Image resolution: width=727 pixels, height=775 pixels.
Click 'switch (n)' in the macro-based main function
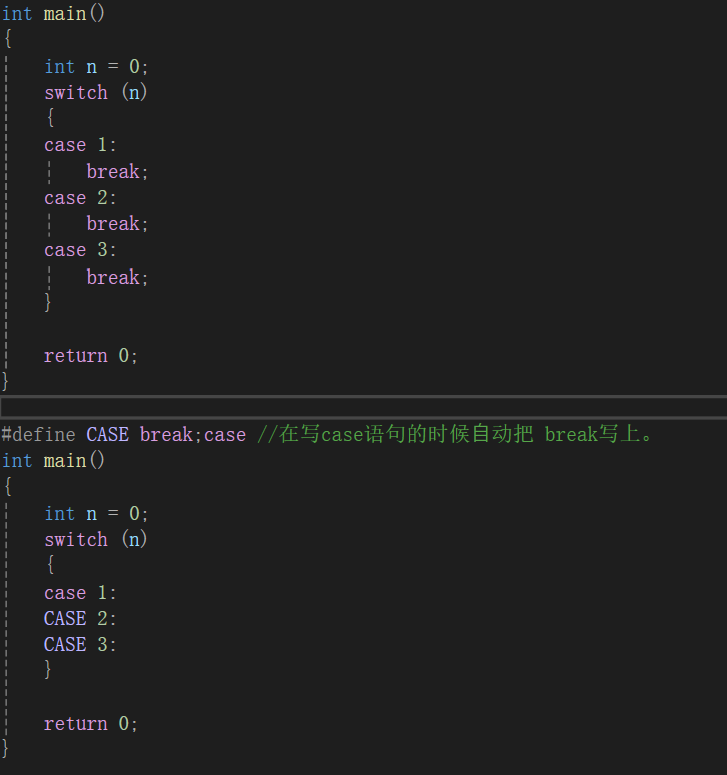95,539
